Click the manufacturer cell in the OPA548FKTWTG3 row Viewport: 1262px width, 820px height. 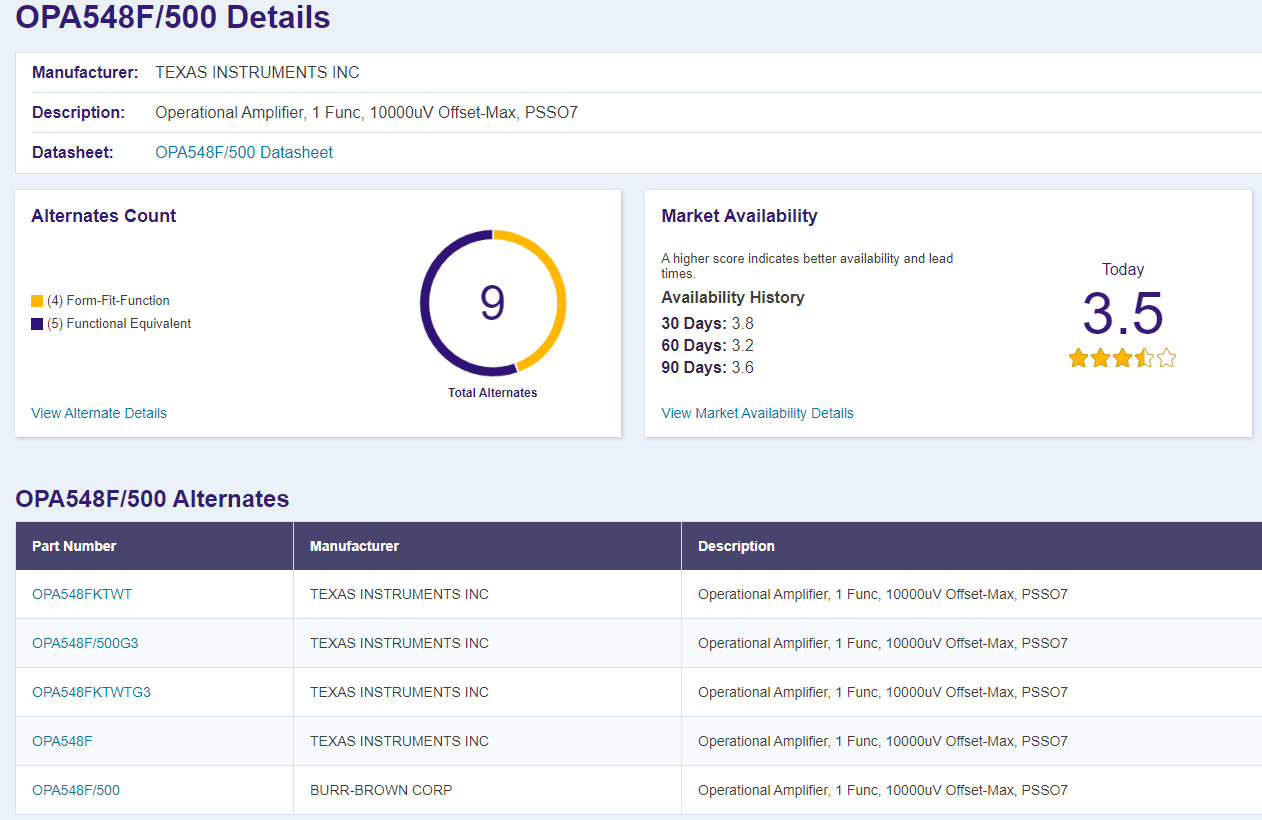click(x=487, y=692)
